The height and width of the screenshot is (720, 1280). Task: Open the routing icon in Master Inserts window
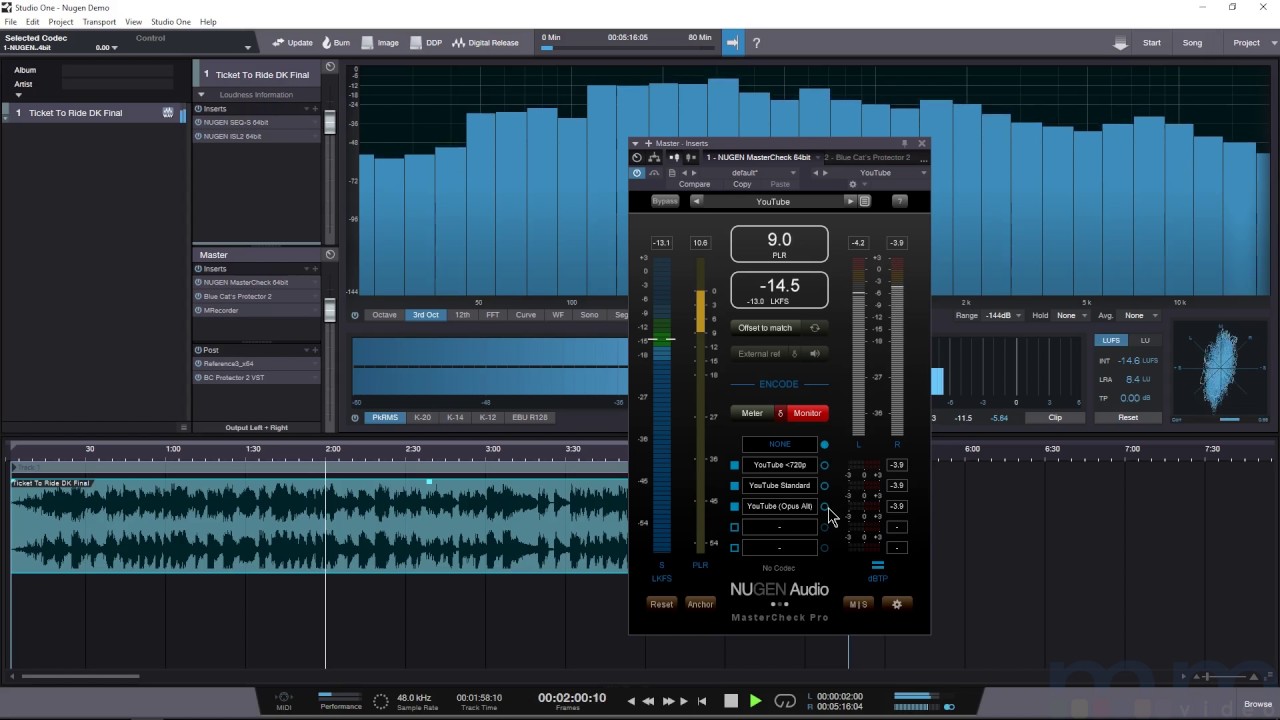pyautogui.click(x=654, y=157)
